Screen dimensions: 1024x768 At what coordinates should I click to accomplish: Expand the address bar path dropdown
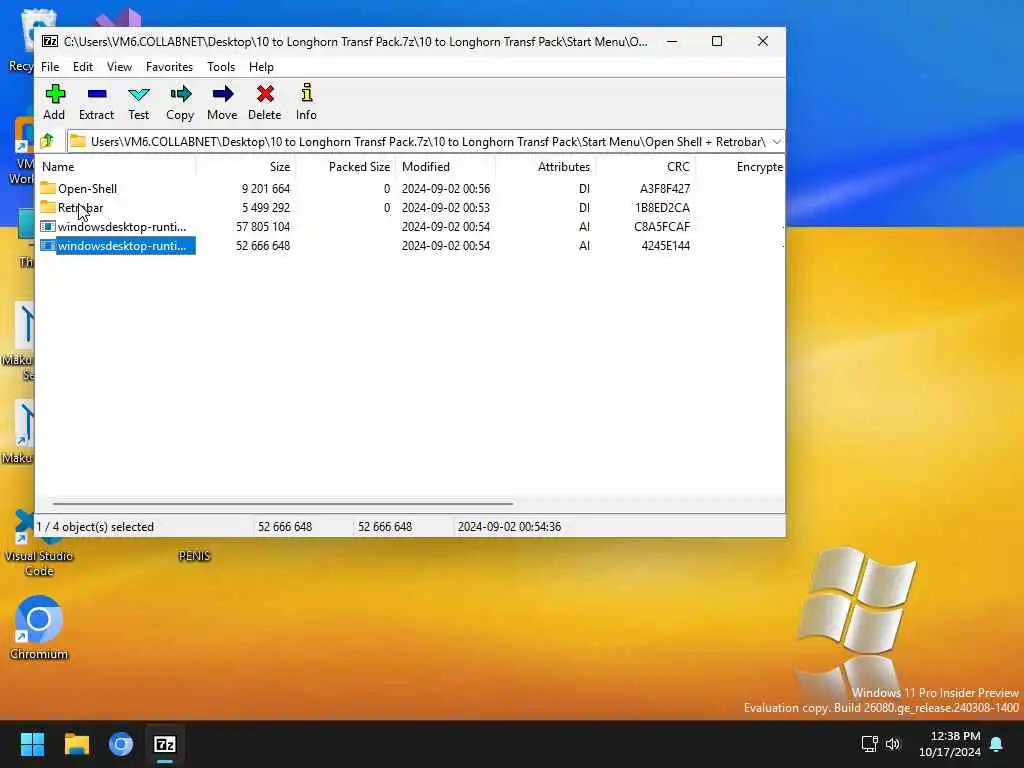pyautogui.click(x=776, y=141)
